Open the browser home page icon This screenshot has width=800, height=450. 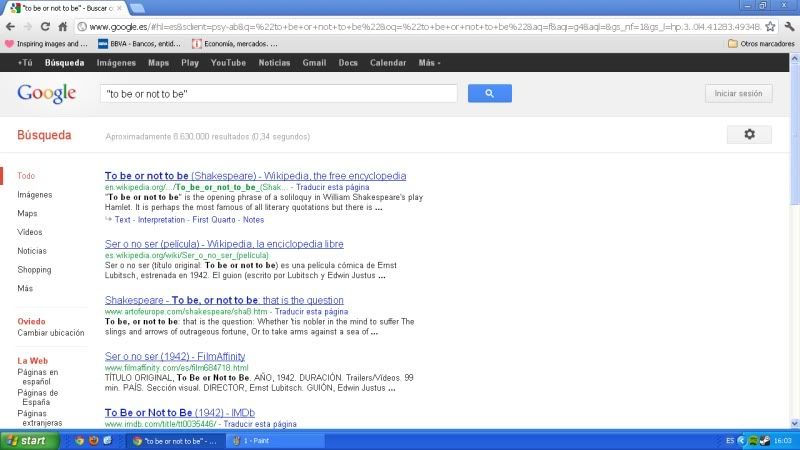click(x=62, y=27)
